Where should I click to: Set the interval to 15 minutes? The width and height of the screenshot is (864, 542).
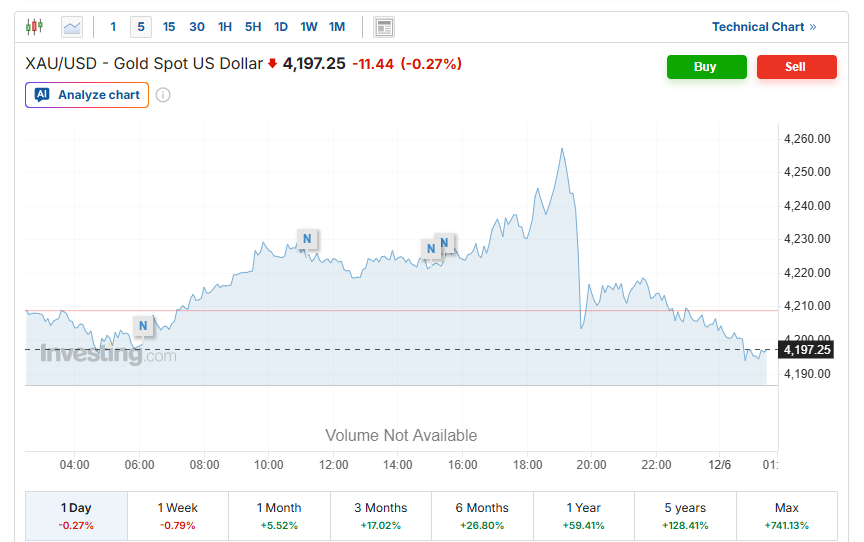tap(169, 27)
